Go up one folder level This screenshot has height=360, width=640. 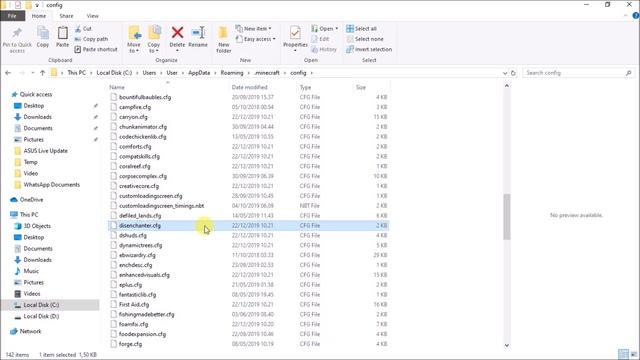coord(42,73)
